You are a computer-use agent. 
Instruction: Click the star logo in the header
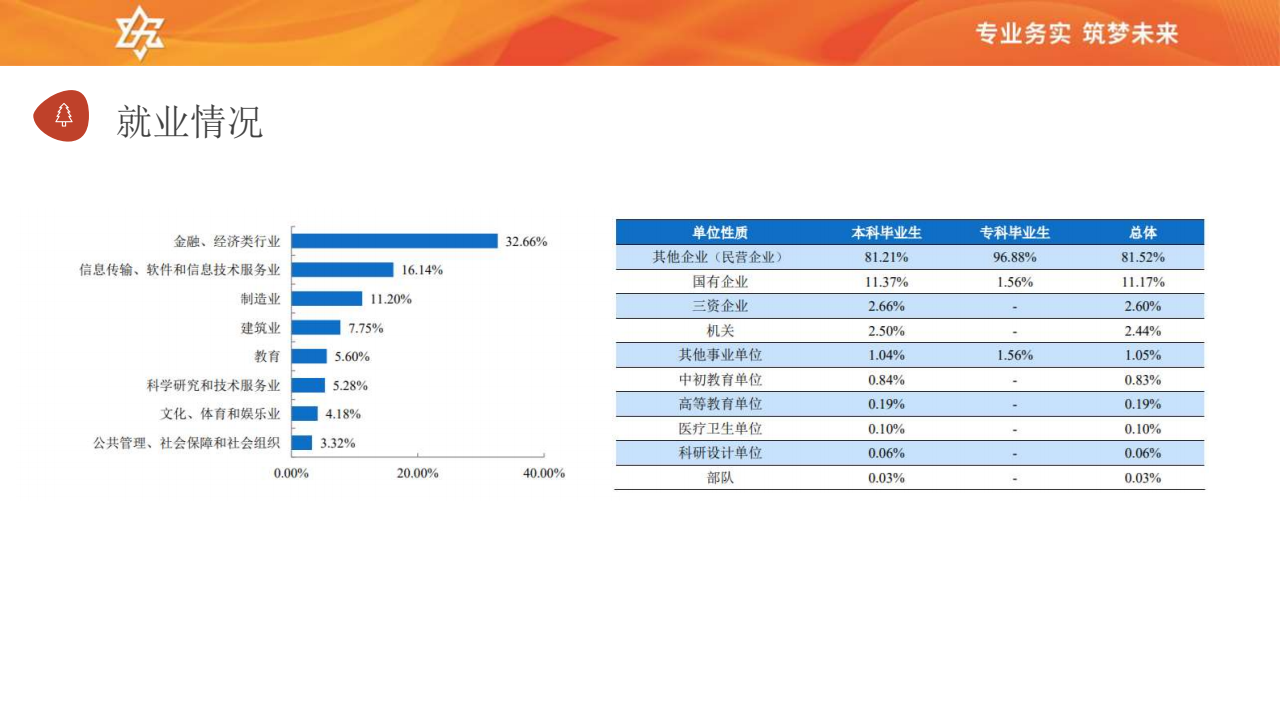139,33
